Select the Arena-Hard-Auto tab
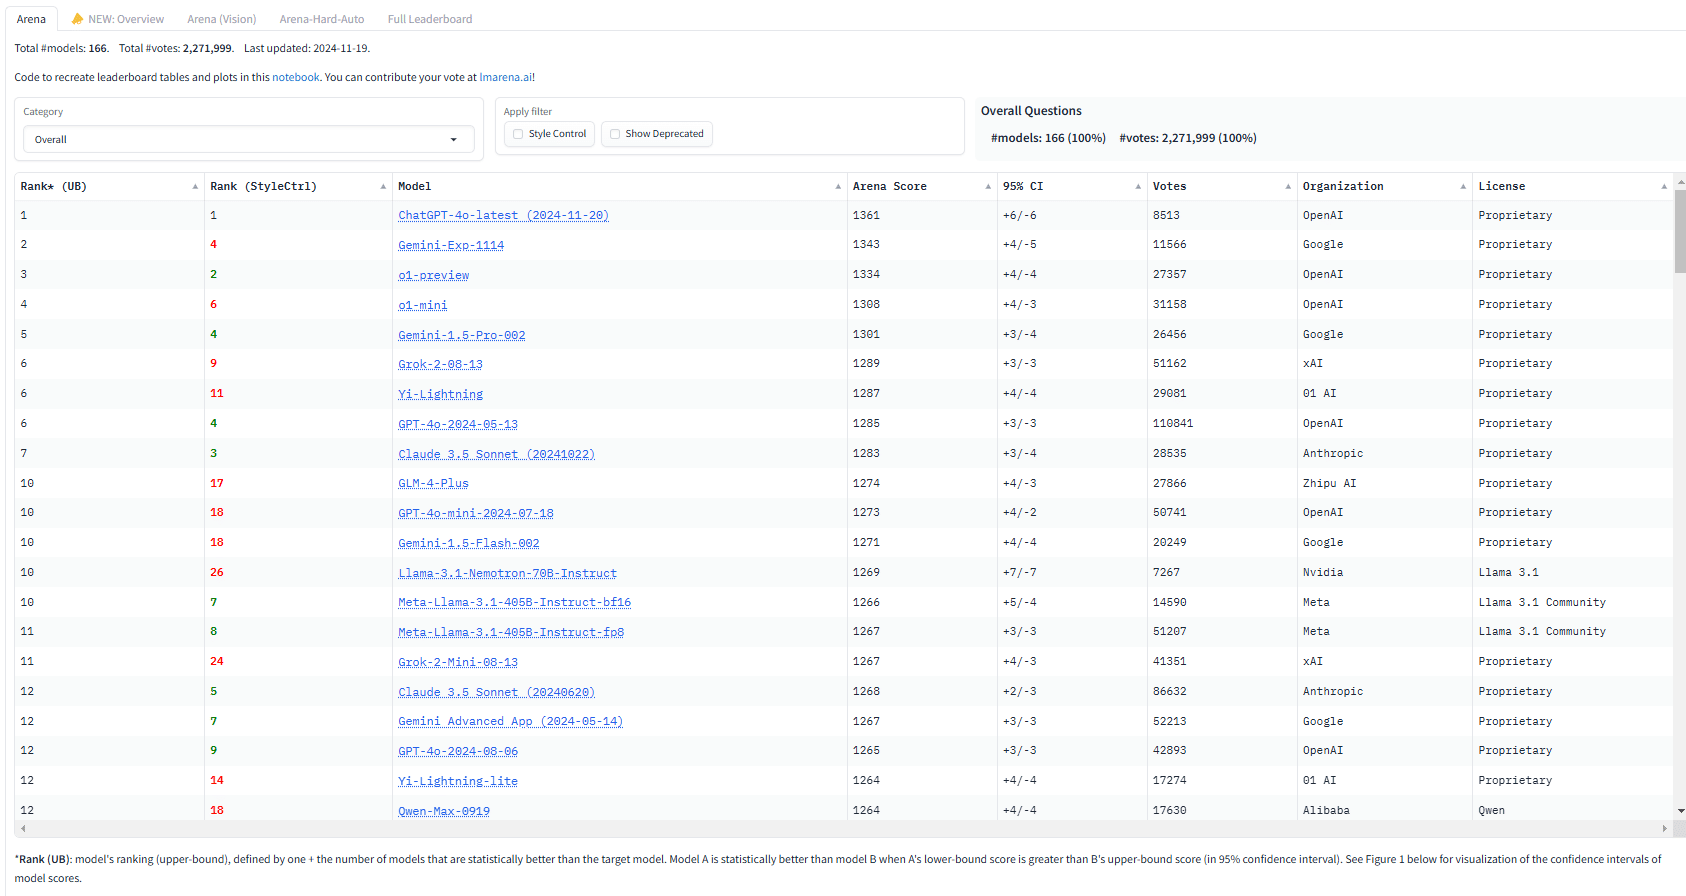This screenshot has height=896, width=1686. [x=322, y=19]
